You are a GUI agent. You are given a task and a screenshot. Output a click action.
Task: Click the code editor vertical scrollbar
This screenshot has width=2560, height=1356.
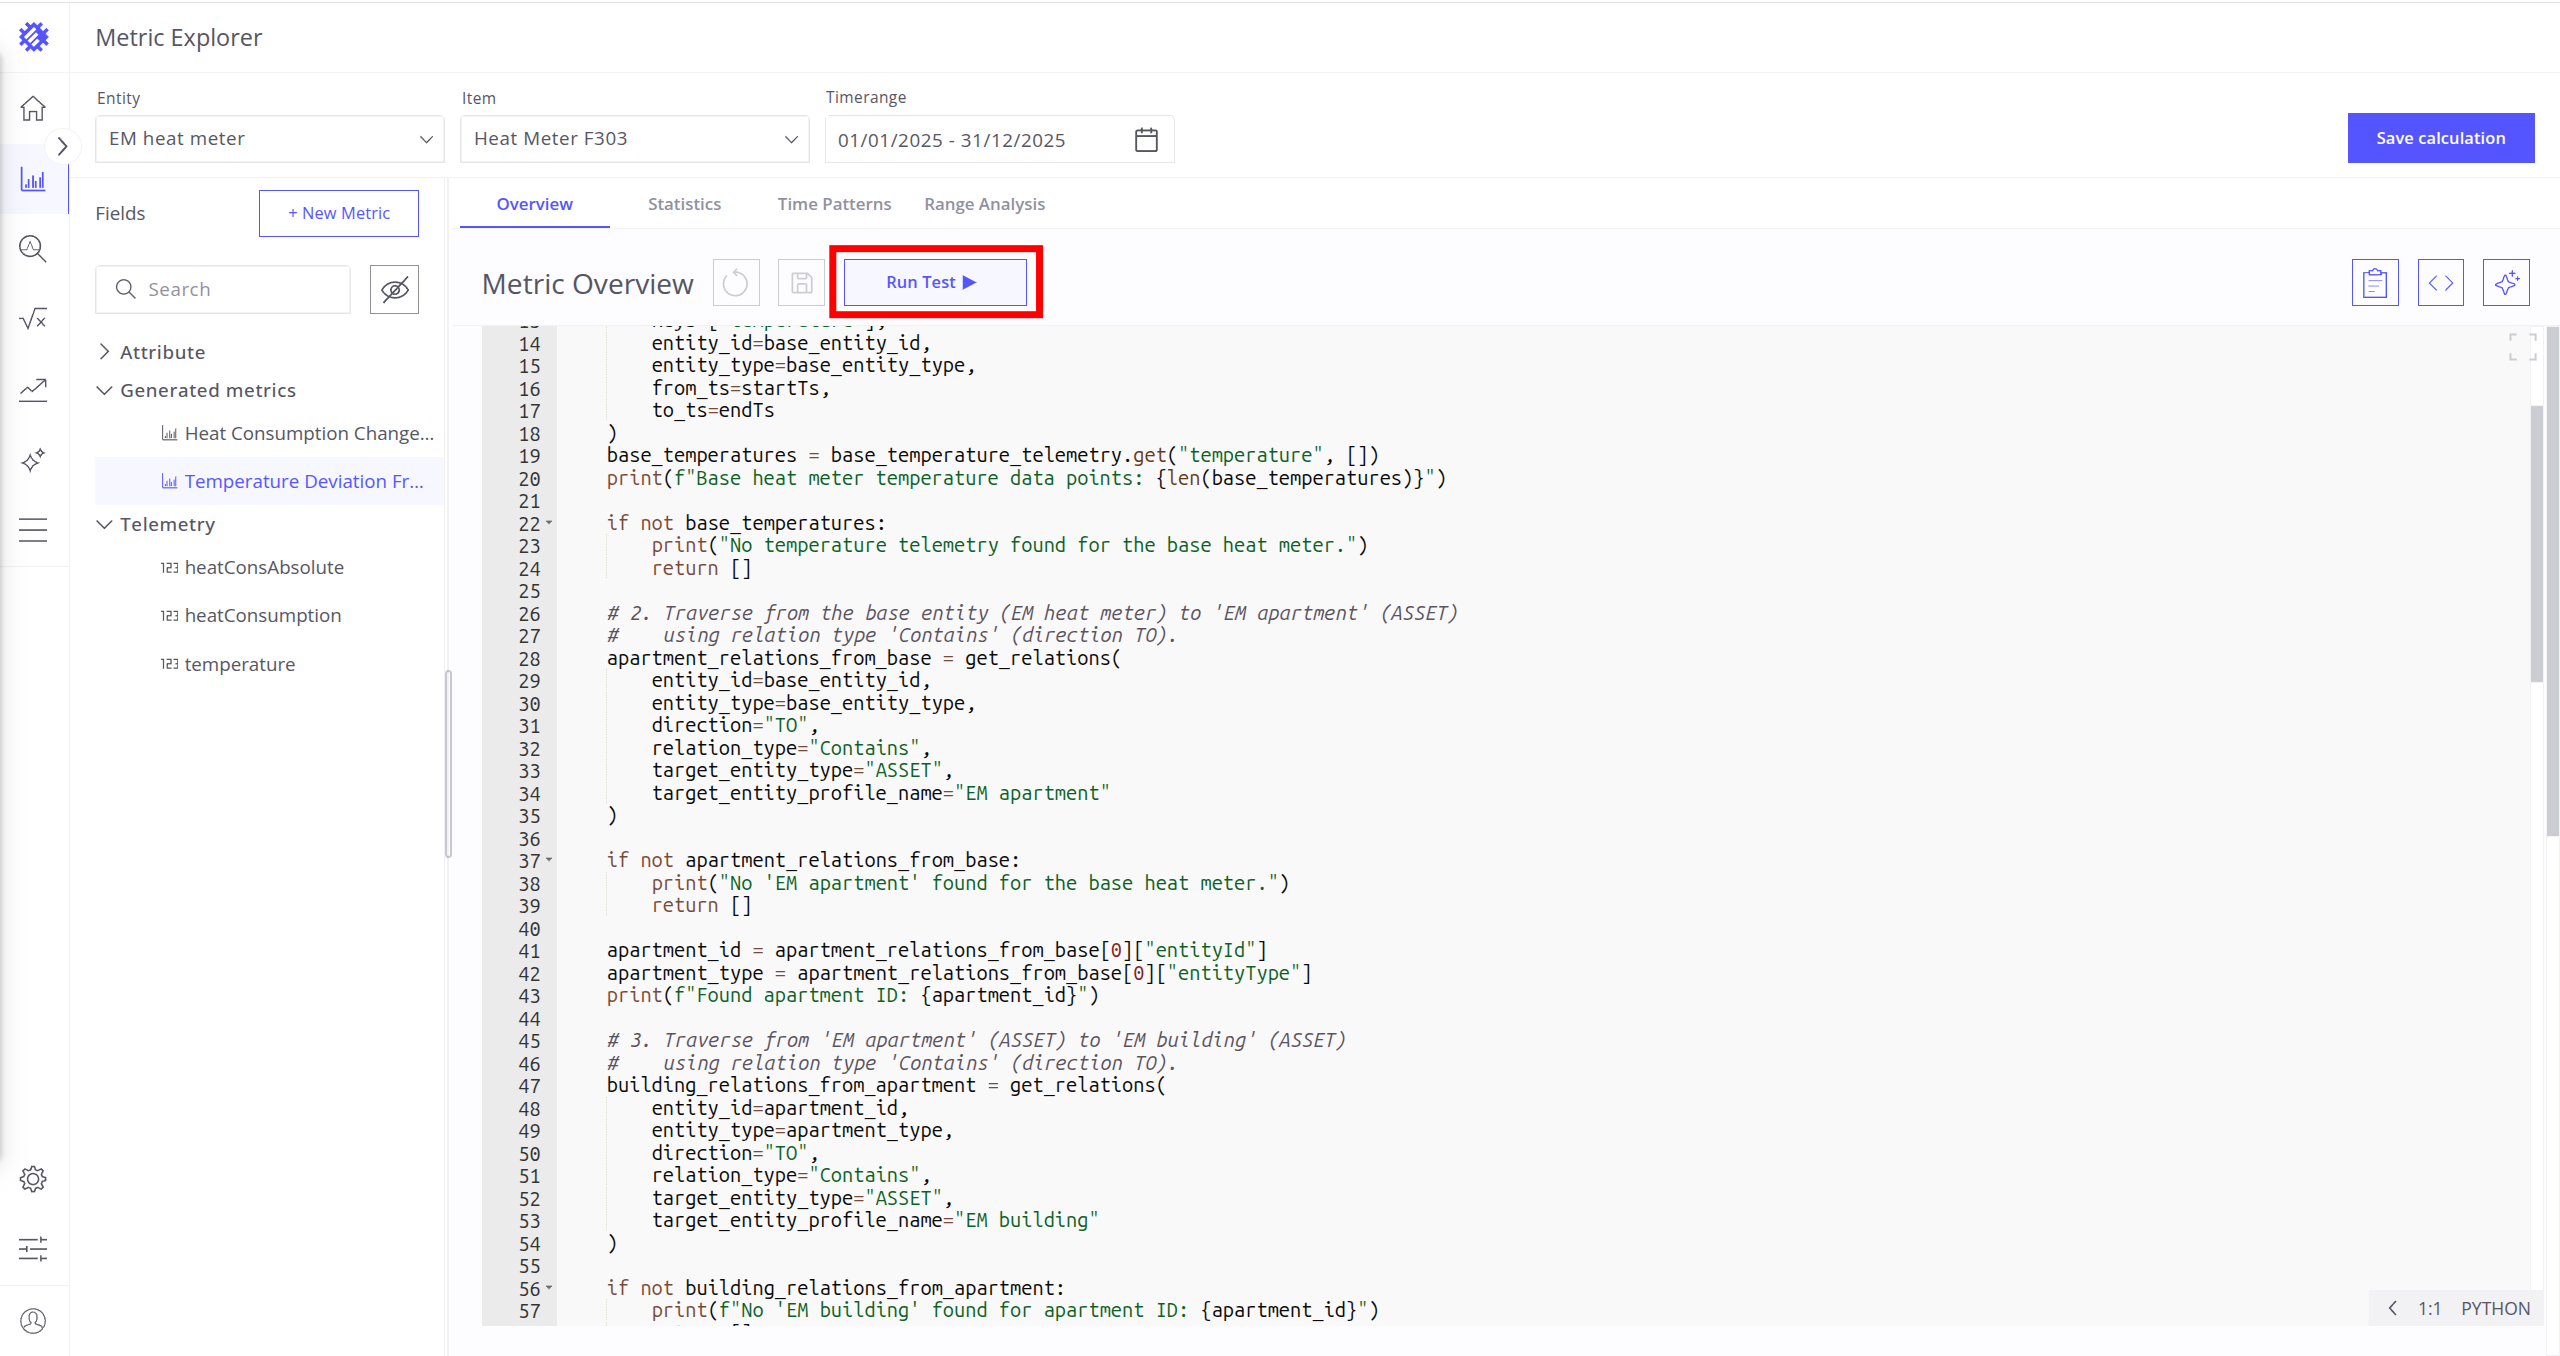(2536, 544)
